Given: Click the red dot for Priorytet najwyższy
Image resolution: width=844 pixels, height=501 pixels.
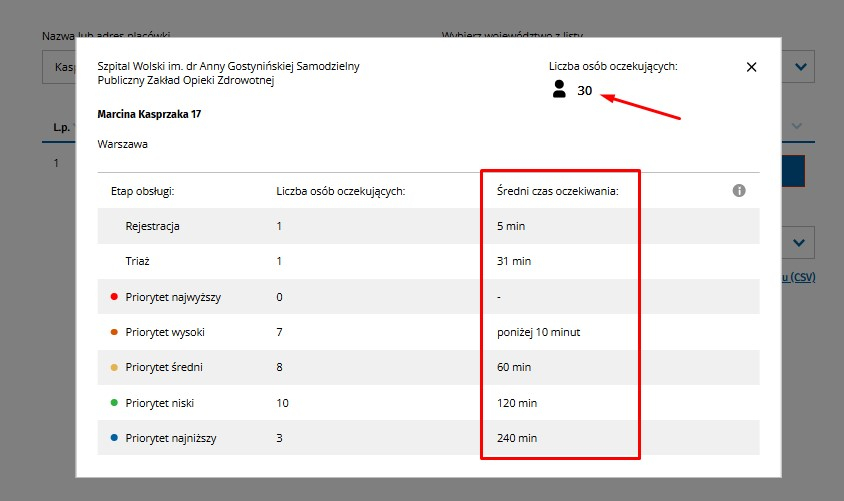Looking at the screenshot, I should 114,297.
